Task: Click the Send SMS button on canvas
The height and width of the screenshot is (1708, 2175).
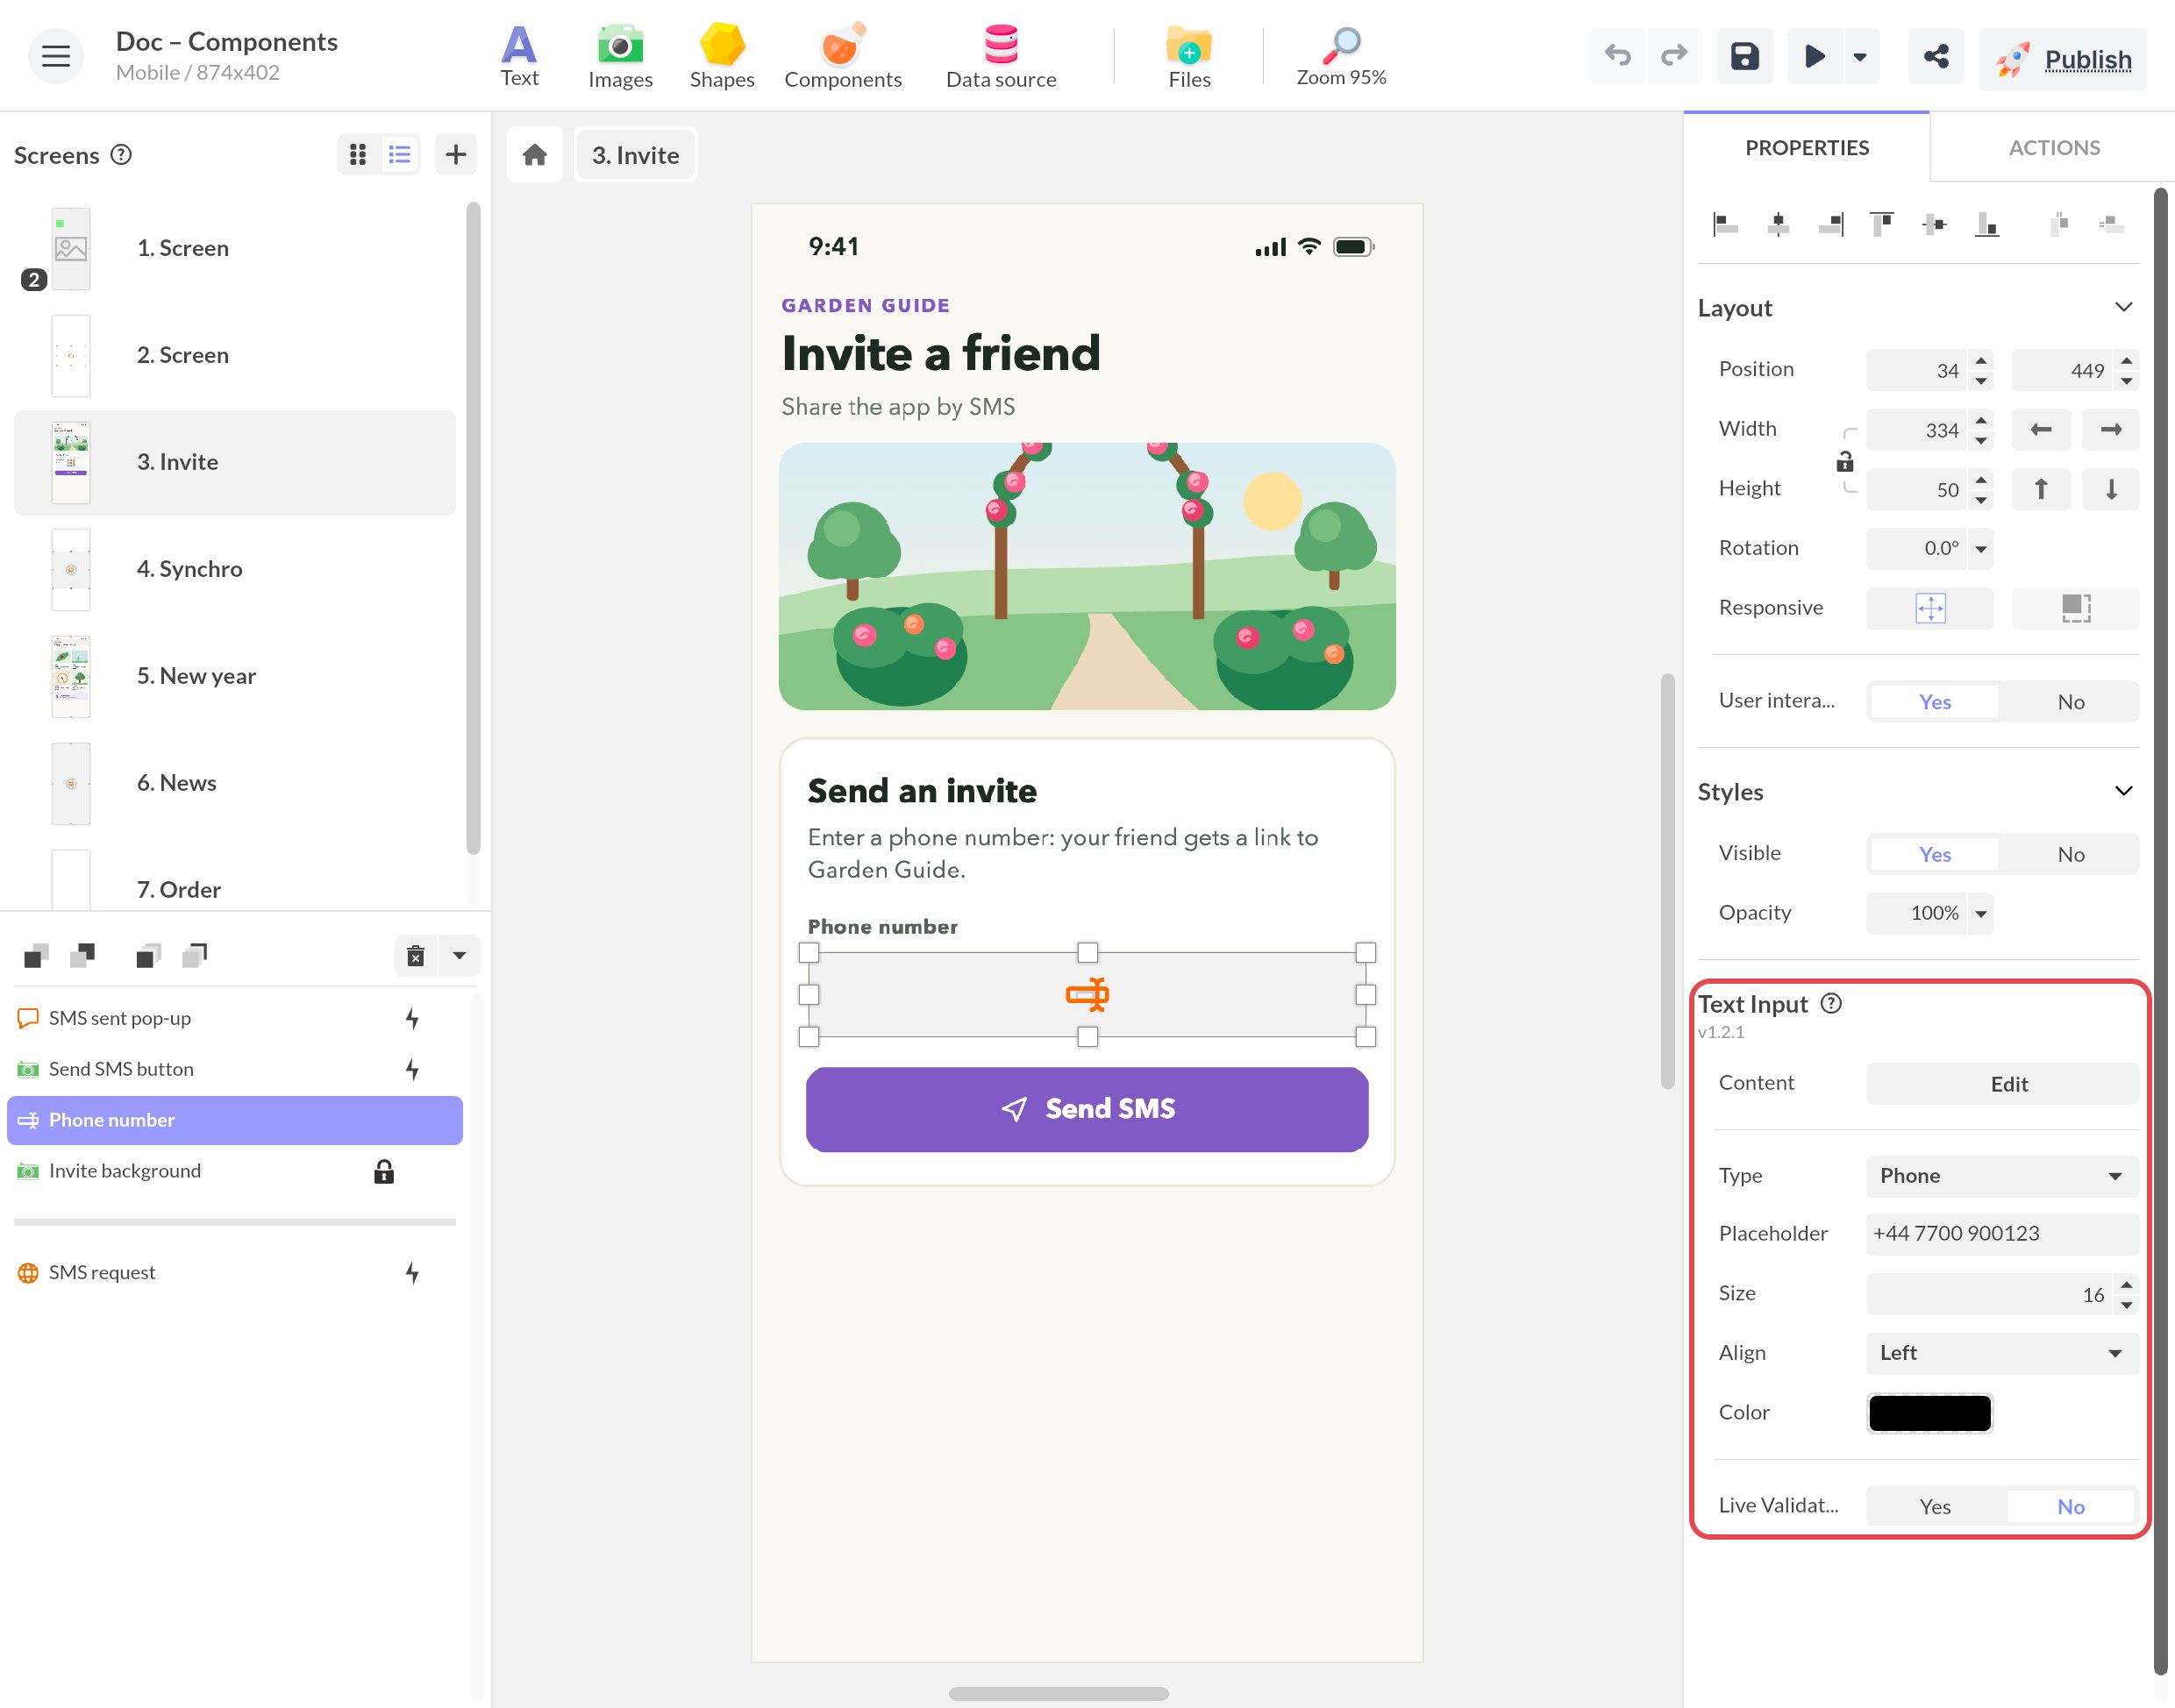Action: [1087, 1109]
